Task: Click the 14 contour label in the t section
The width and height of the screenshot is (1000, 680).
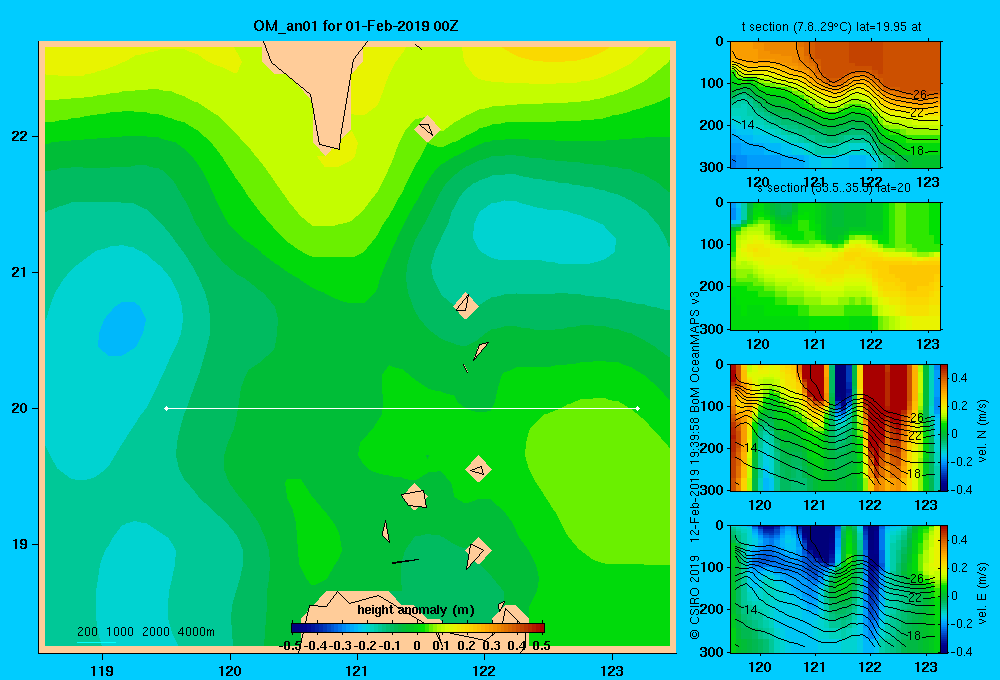Action: (x=748, y=125)
